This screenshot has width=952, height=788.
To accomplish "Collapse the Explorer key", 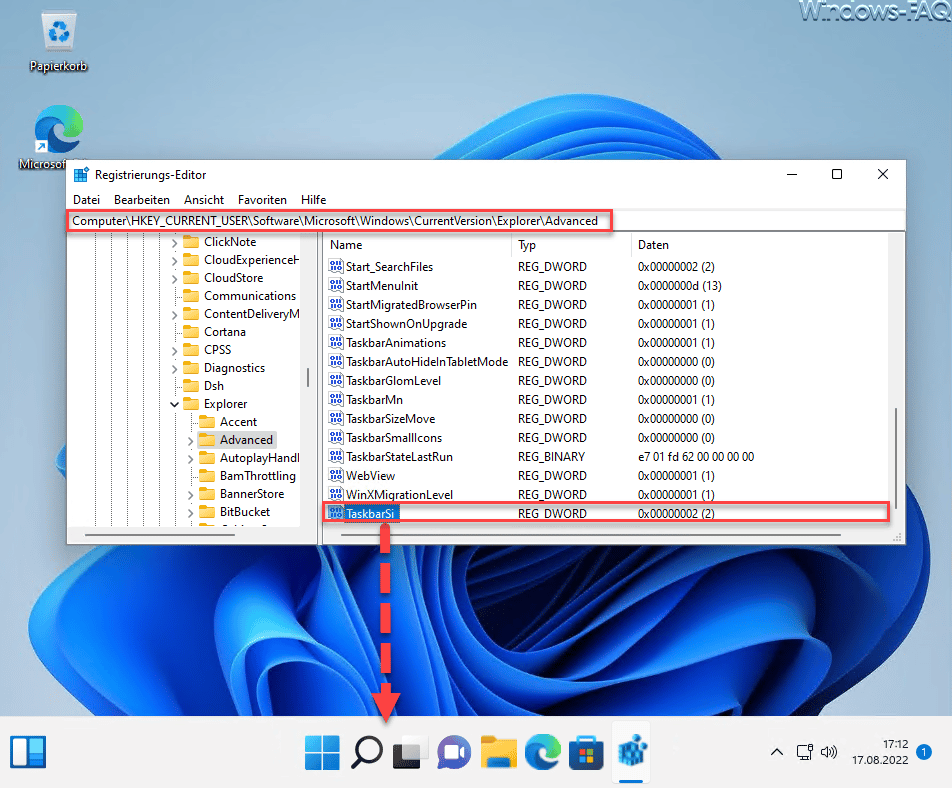I will coord(175,404).
